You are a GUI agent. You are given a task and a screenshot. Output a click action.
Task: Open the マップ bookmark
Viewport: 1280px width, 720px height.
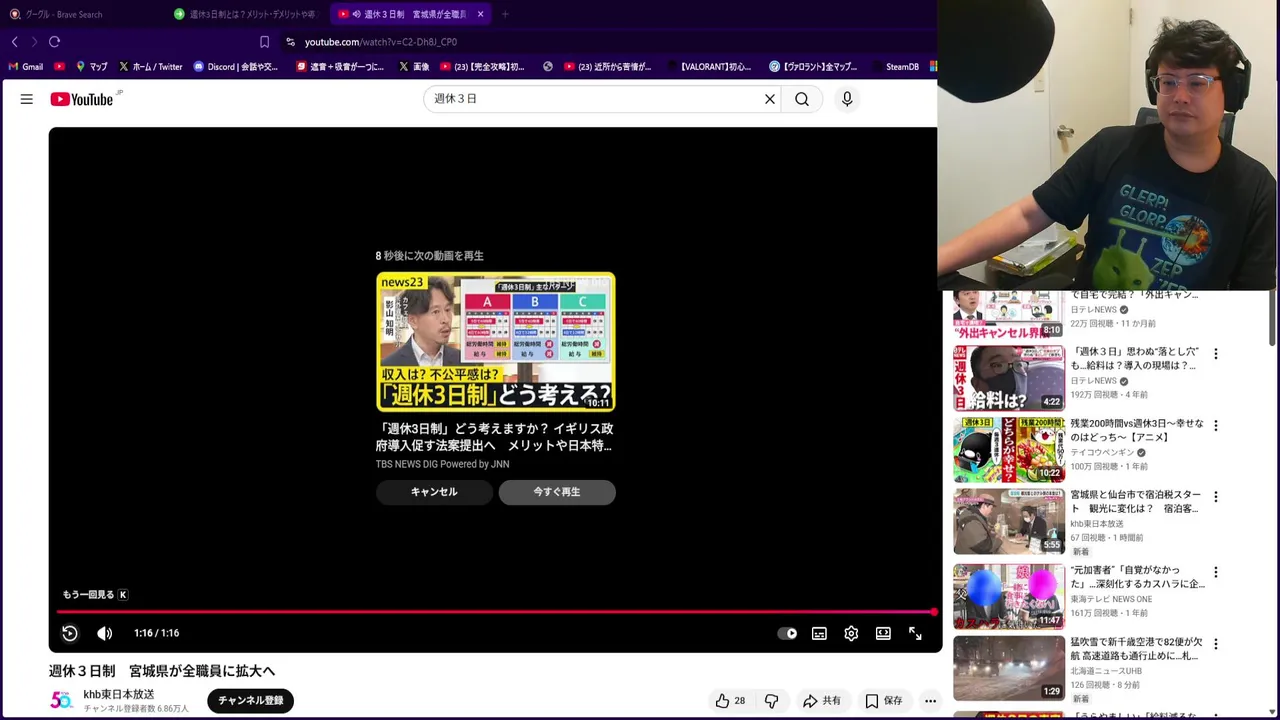(x=91, y=67)
